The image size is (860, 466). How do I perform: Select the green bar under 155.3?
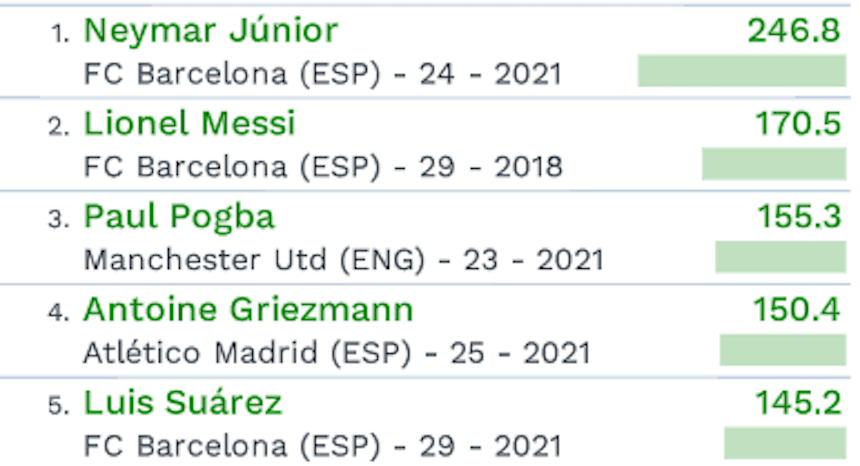pyautogui.click(x=780, y=257)
